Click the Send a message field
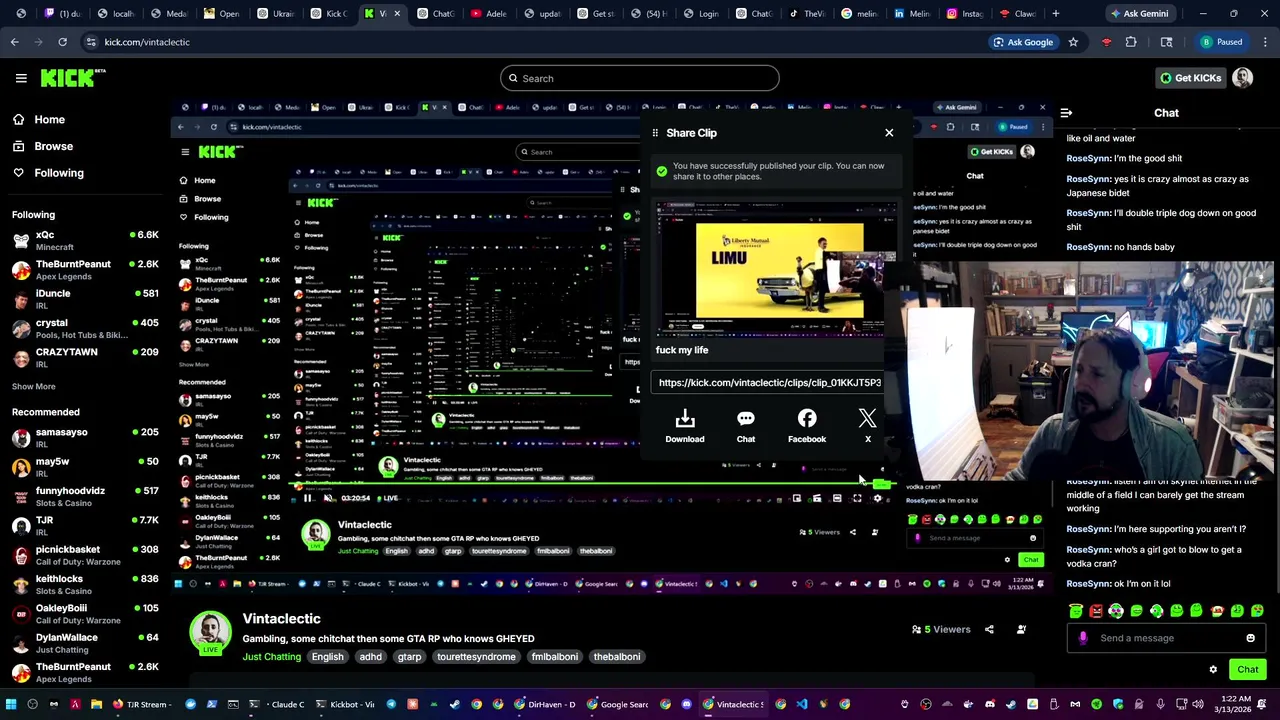Screen dimensions: 1280x720 [1165, 638]
